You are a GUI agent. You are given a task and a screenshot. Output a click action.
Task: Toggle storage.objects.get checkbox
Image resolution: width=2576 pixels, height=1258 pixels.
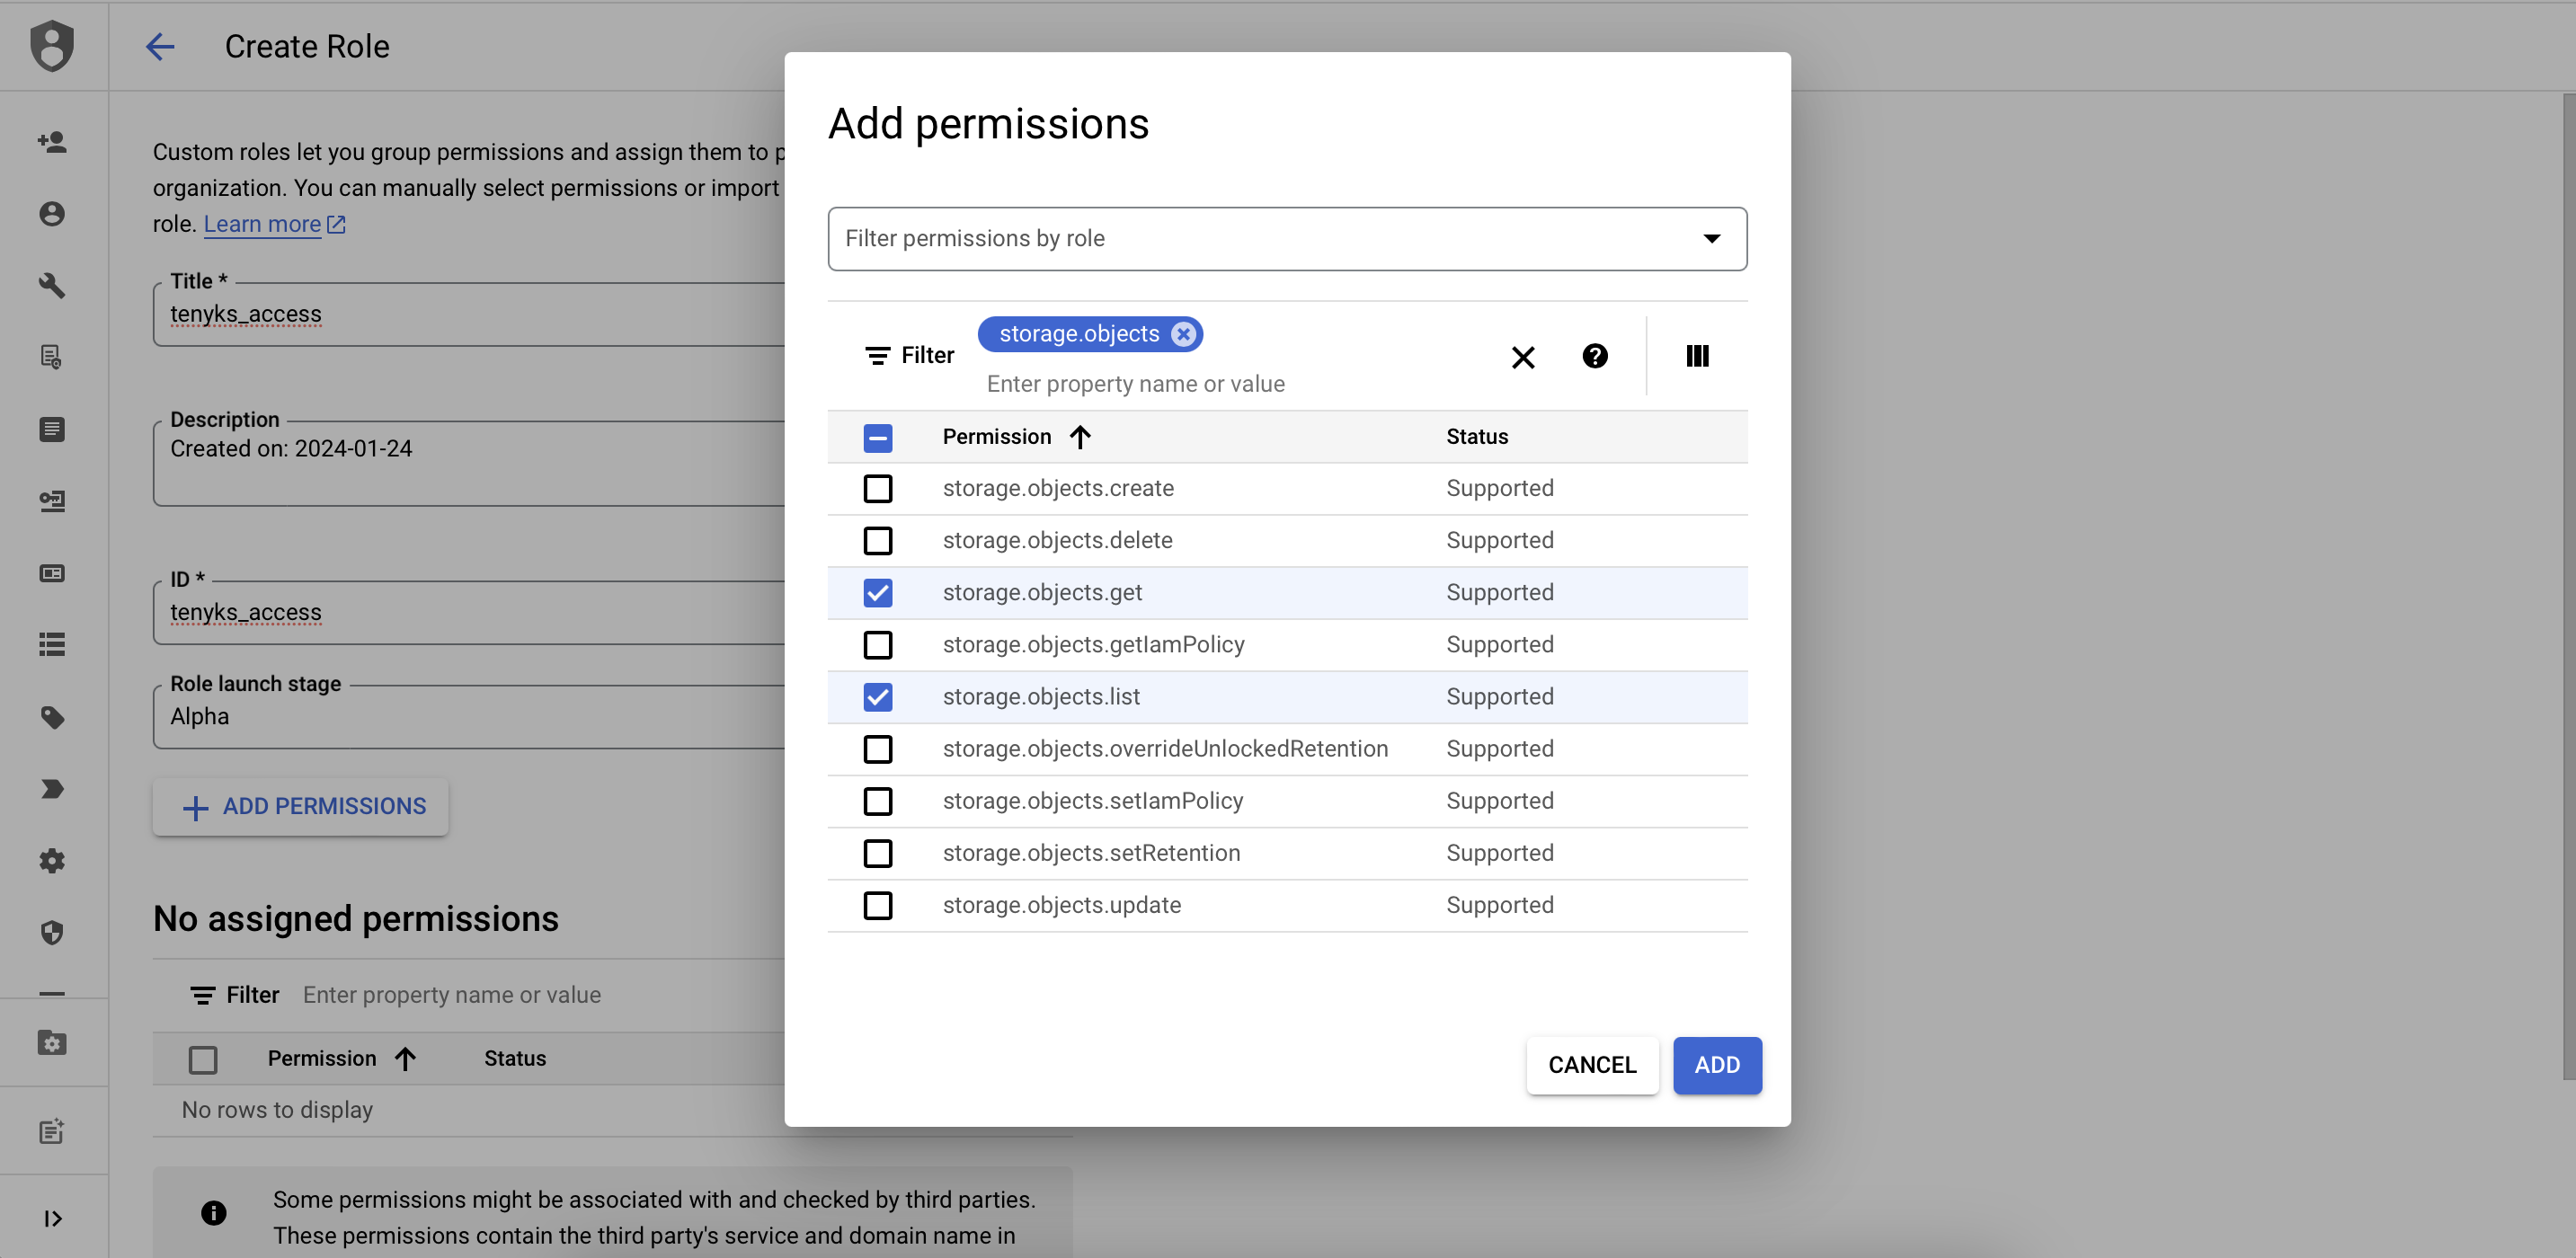877,591
